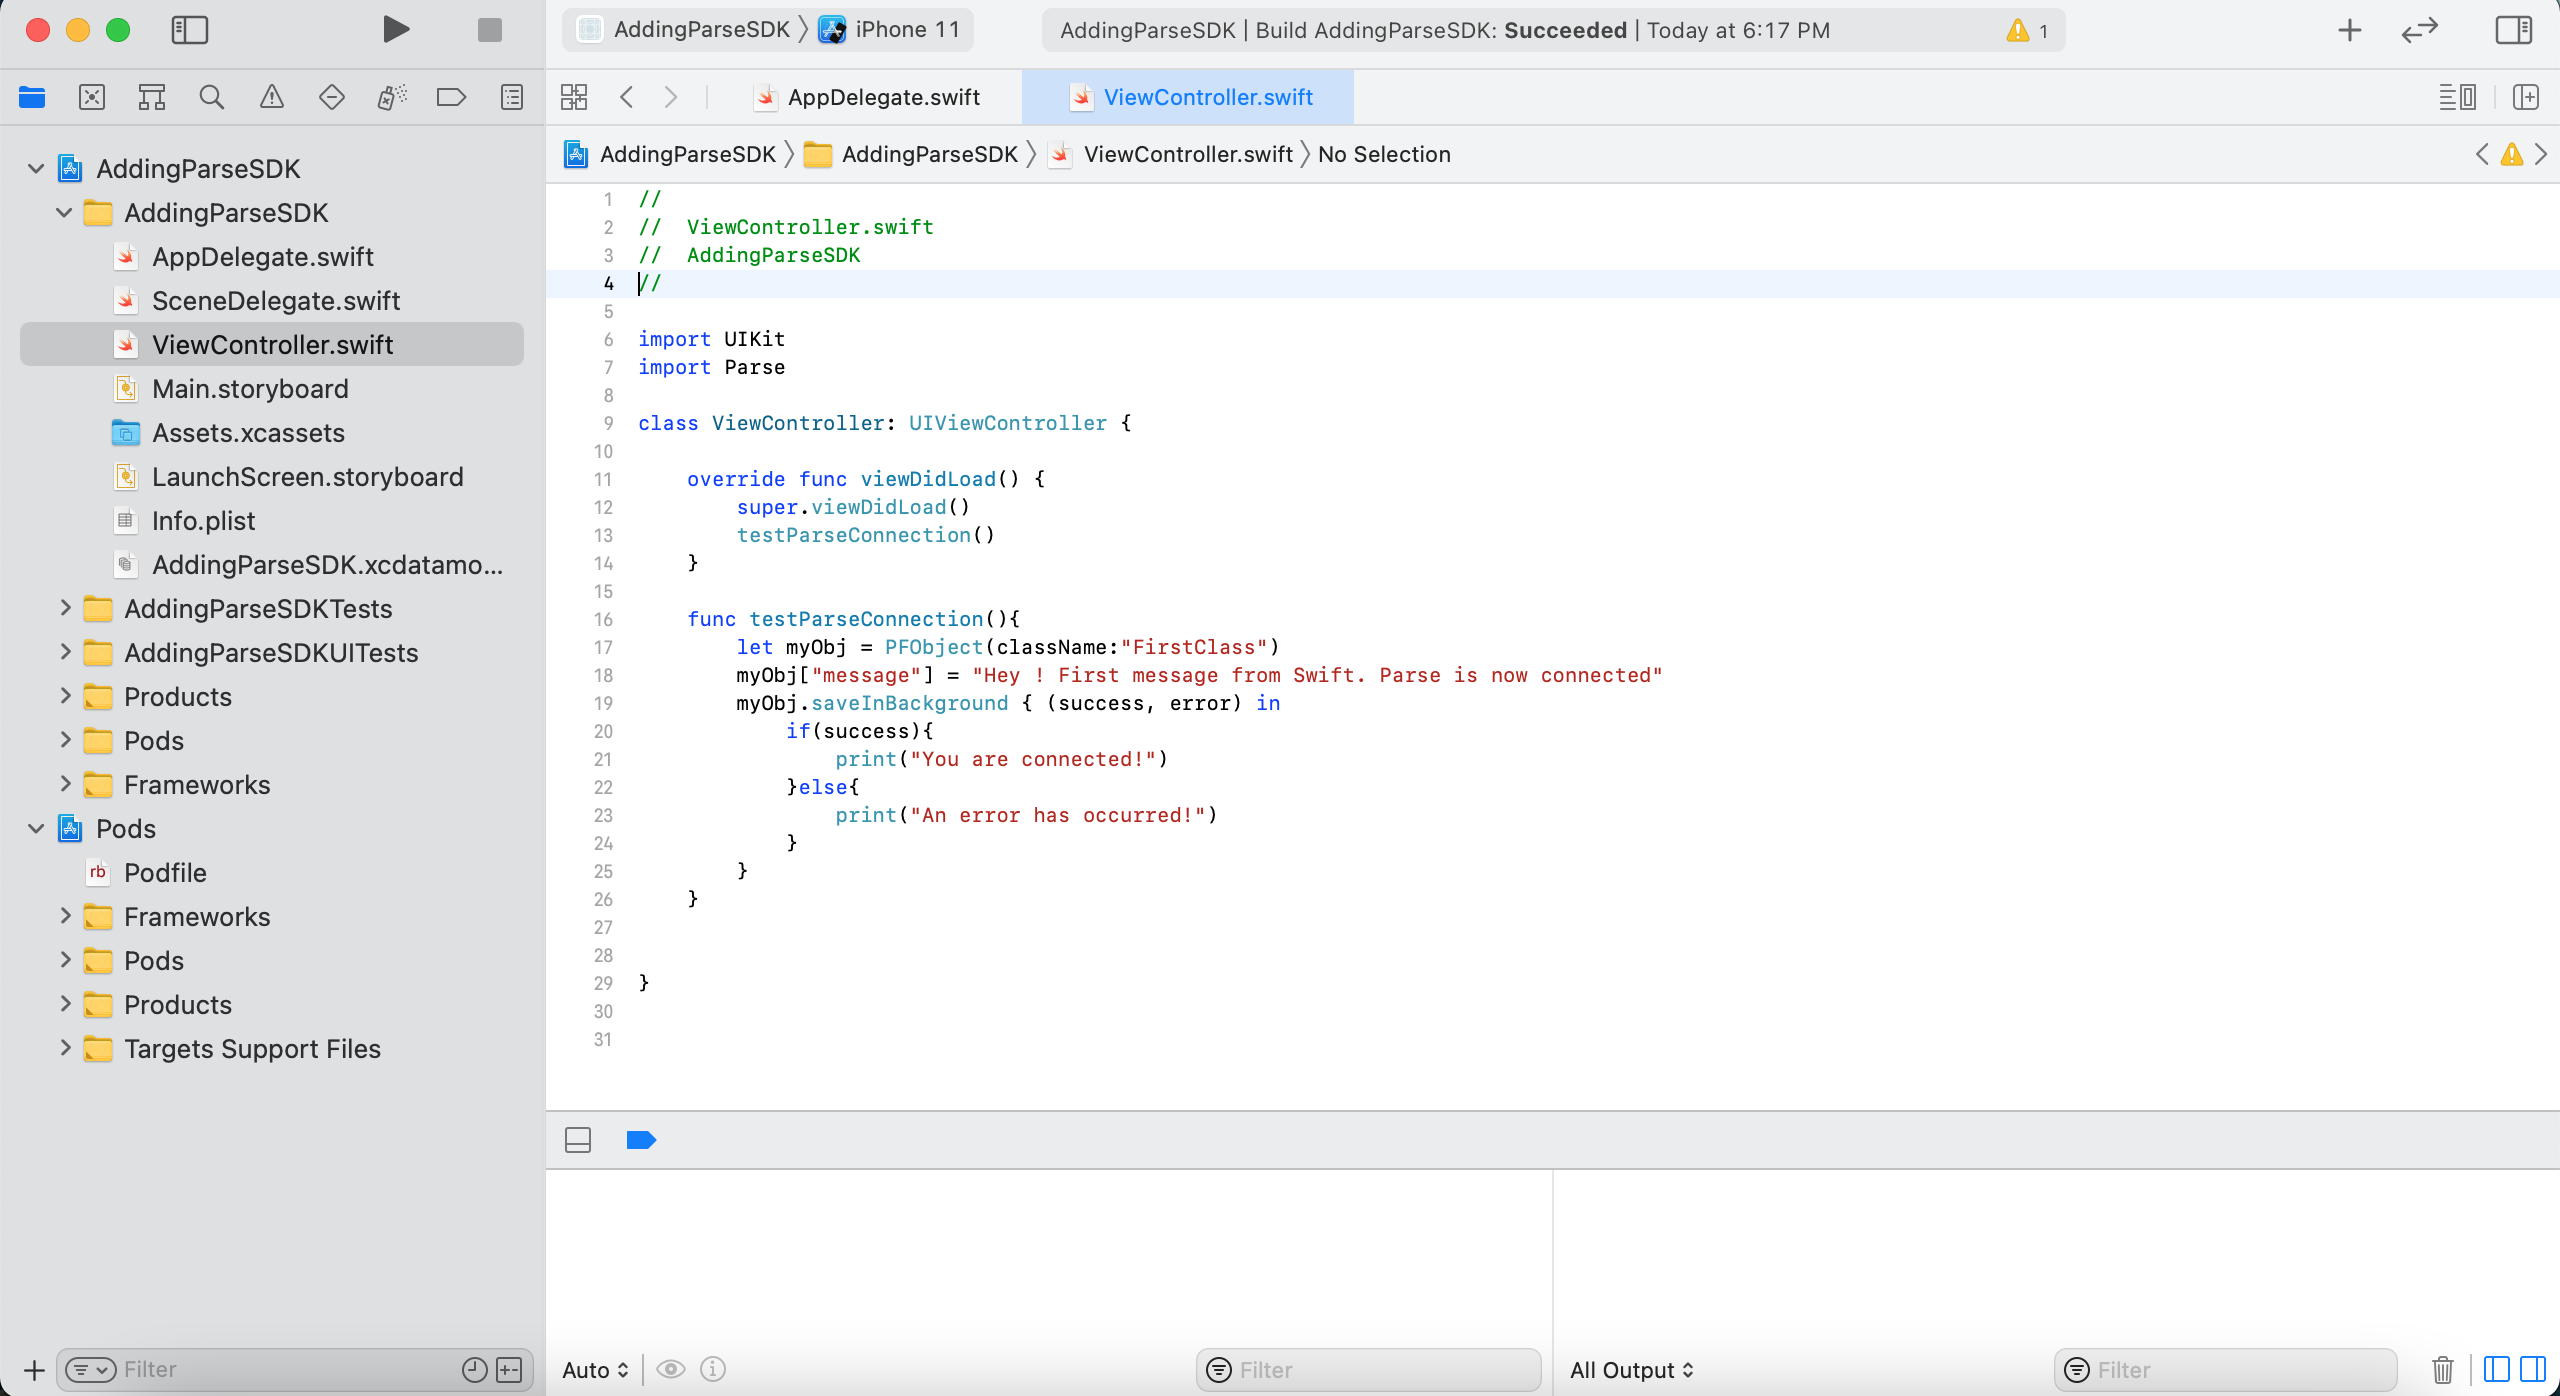Toggle the navigator sidebar visibility

click(190, 30)
